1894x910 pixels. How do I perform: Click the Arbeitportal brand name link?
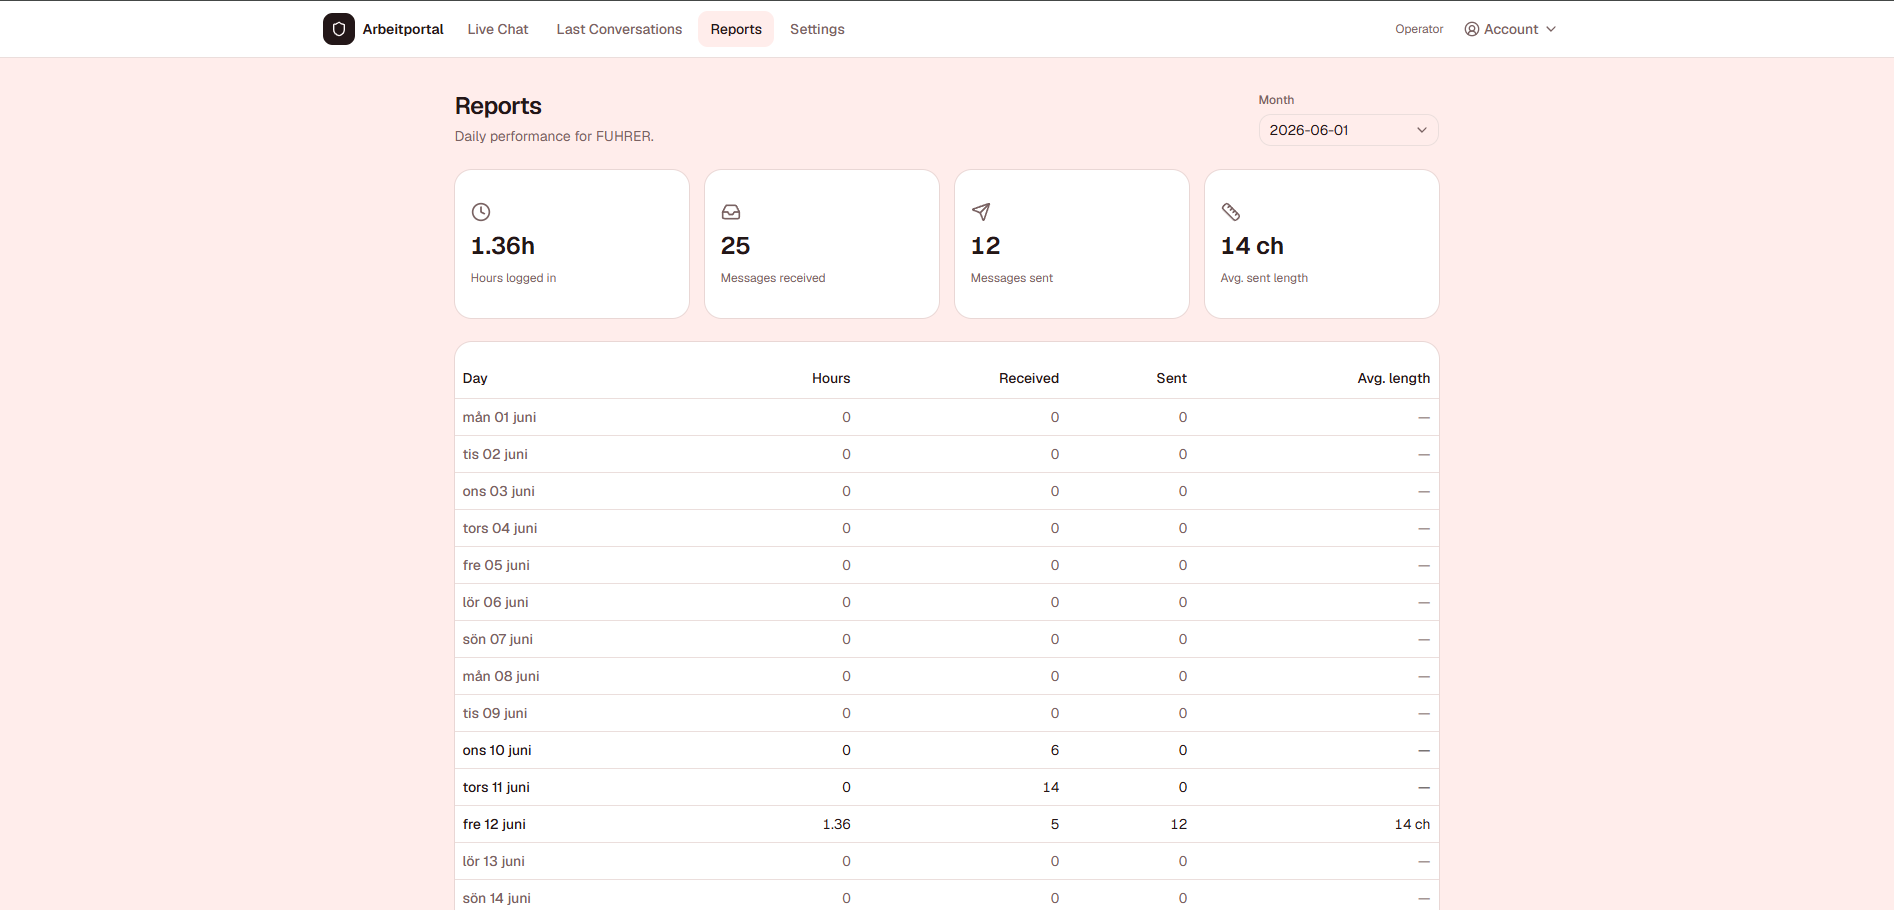click(403, 29)
